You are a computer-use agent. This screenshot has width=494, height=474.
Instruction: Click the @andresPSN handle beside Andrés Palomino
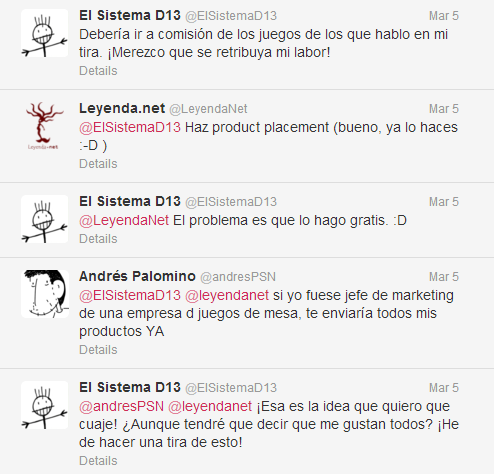(x=238, y=277)
